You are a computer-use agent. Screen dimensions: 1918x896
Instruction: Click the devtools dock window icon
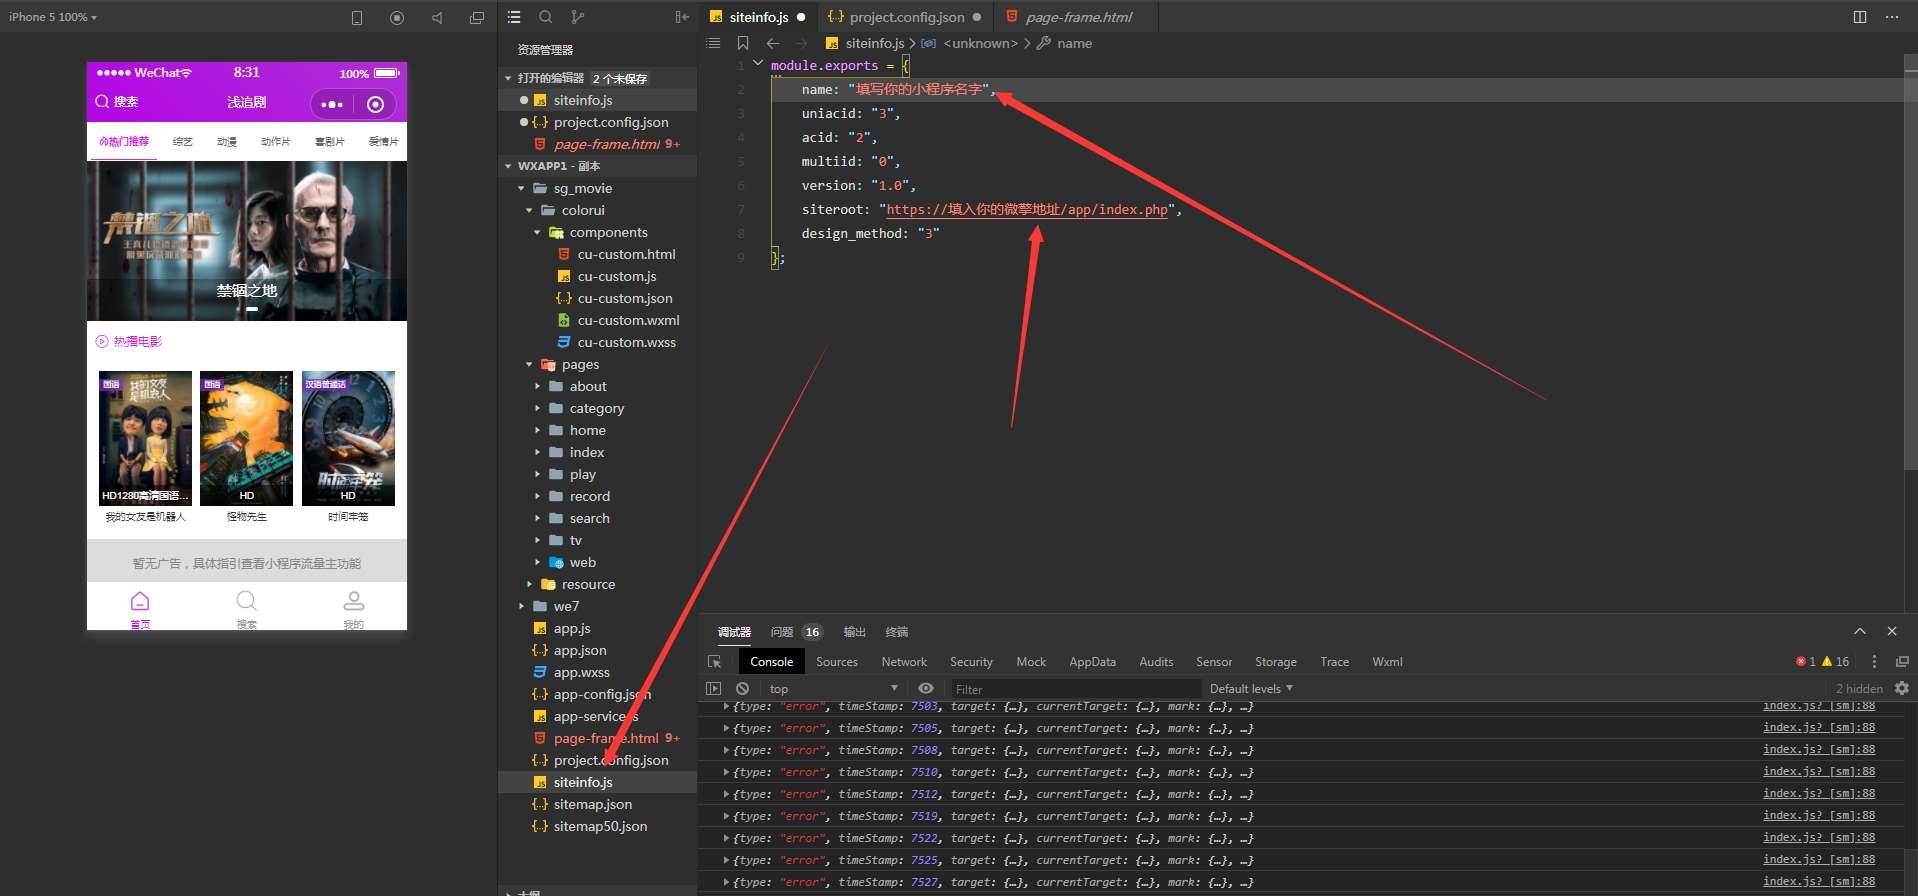pyautogui.click(x=1902, y=661)
